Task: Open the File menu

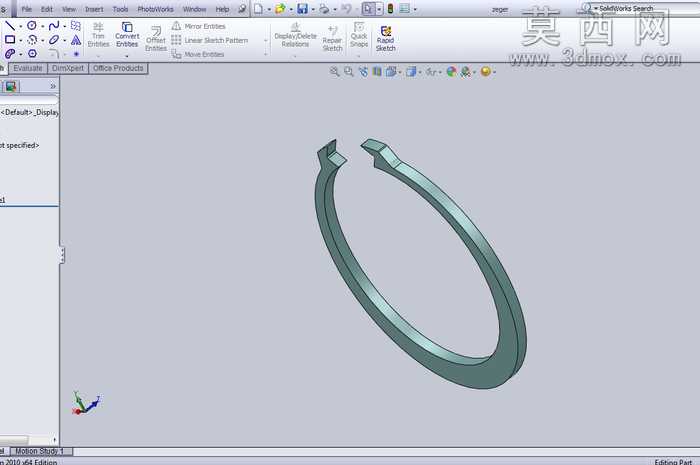Action: coord(27,9)
